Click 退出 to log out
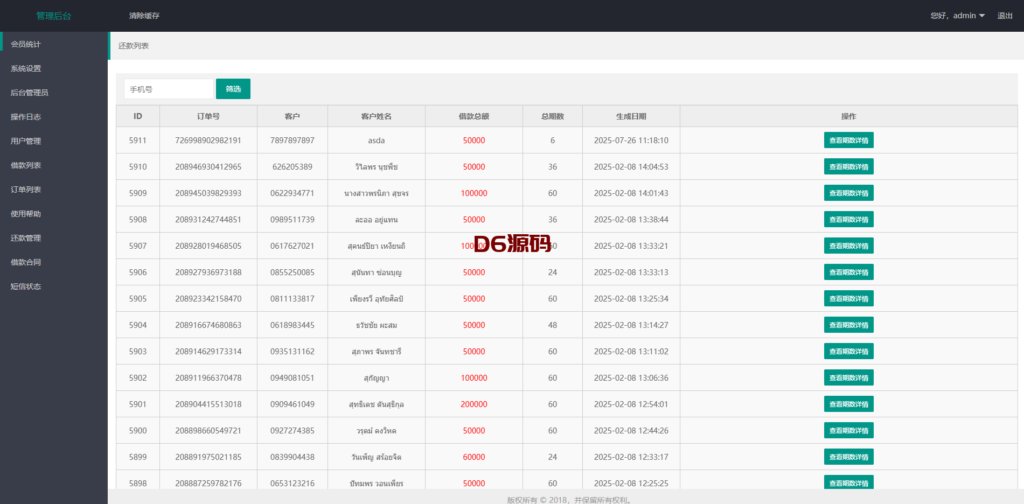 point(1005,16)
